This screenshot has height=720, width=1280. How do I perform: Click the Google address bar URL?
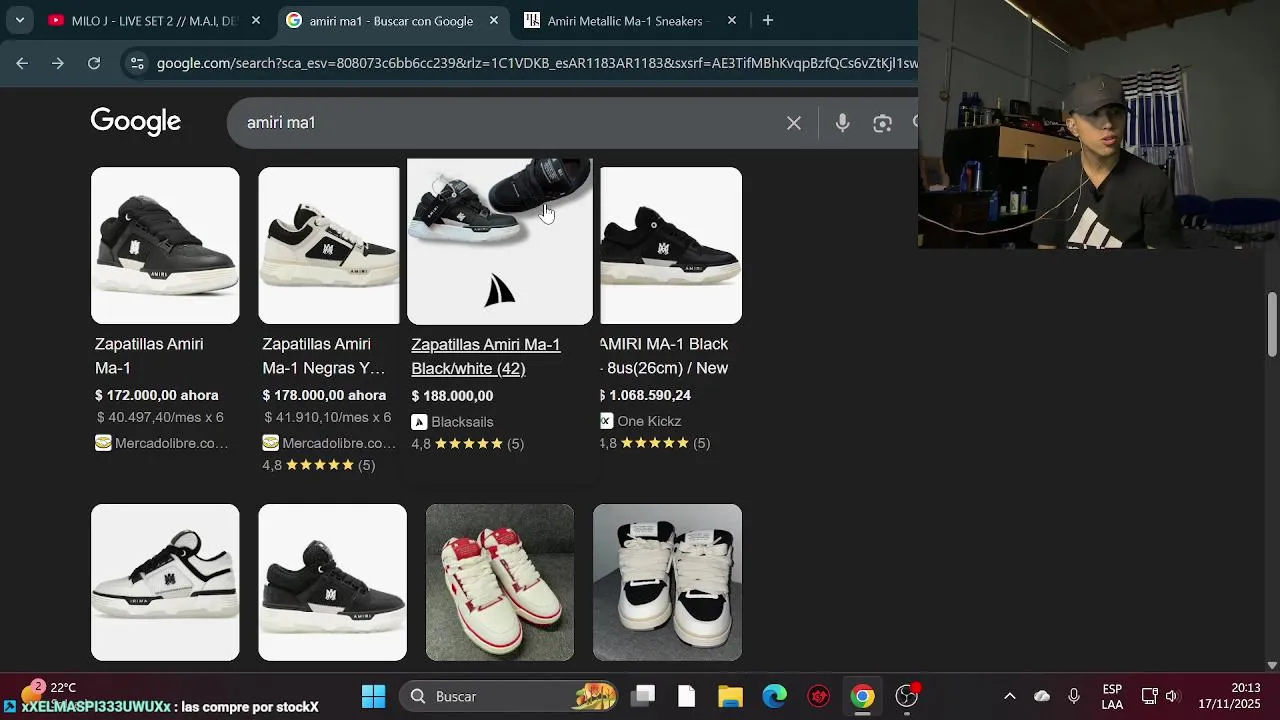click(x=537, y=63)
